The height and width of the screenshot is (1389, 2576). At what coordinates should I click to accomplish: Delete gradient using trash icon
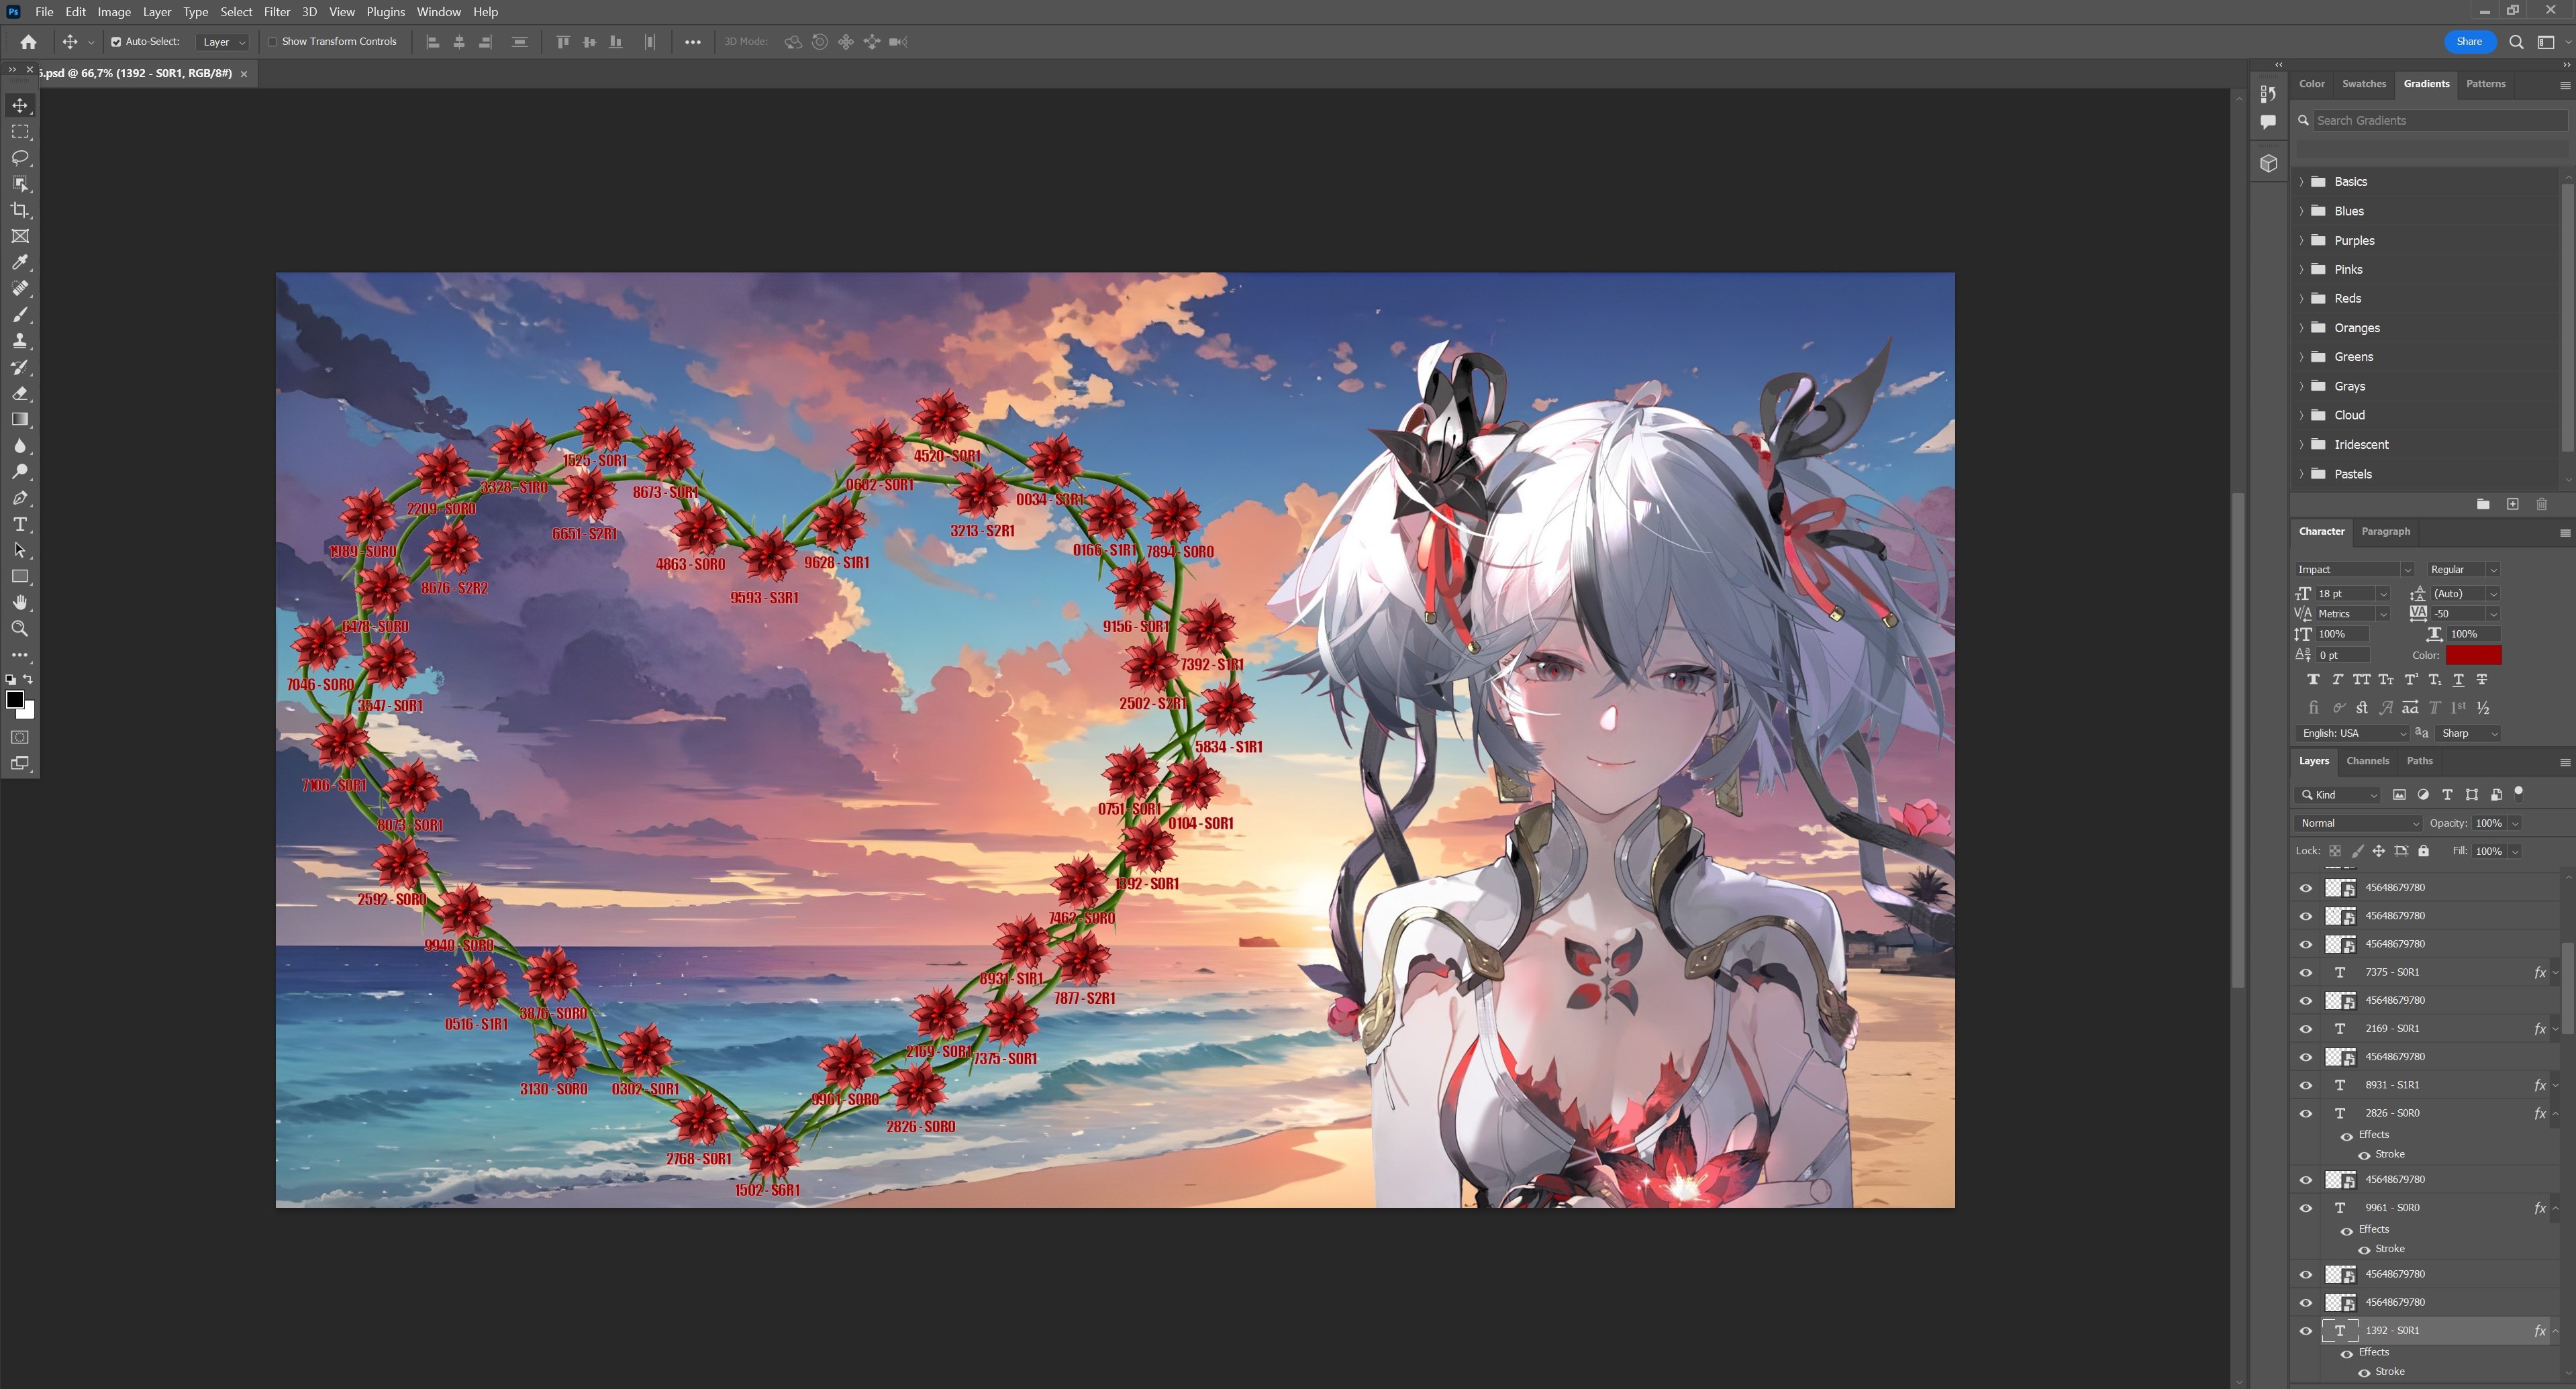2541,504
